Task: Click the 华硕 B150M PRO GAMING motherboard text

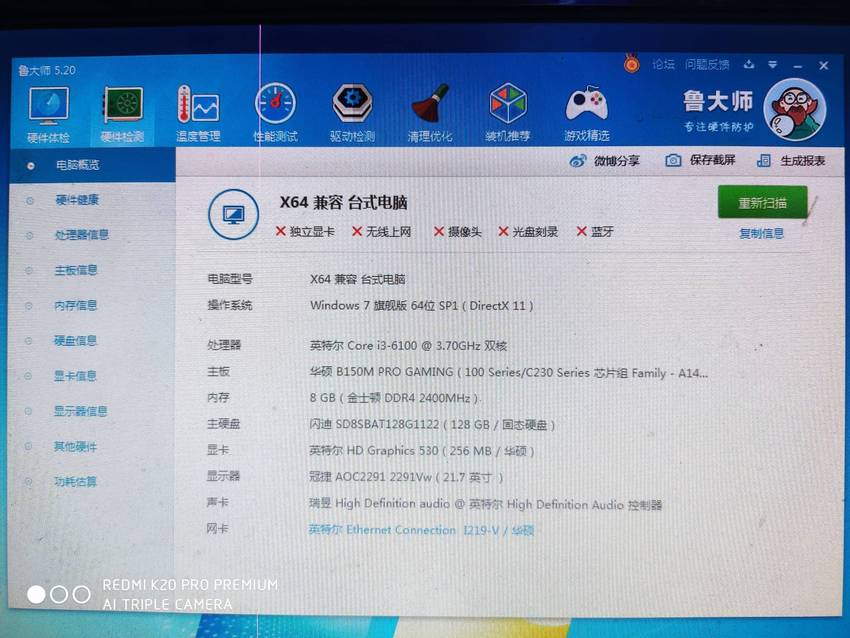Action: (508, 372)
